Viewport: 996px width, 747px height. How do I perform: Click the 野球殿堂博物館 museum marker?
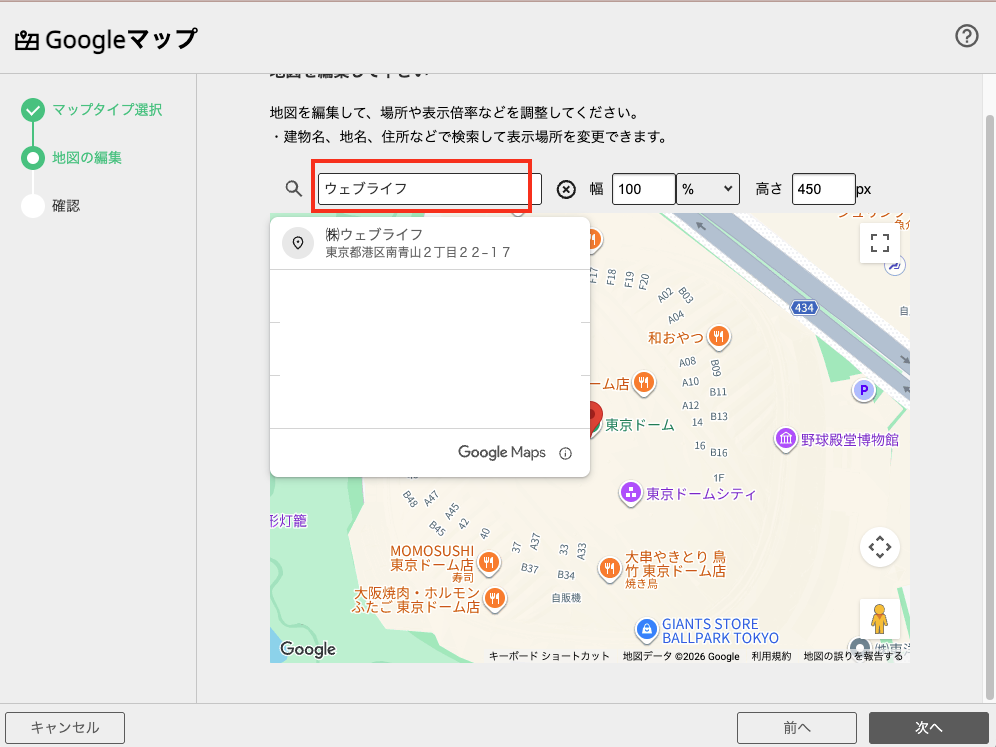click(786, 440)
